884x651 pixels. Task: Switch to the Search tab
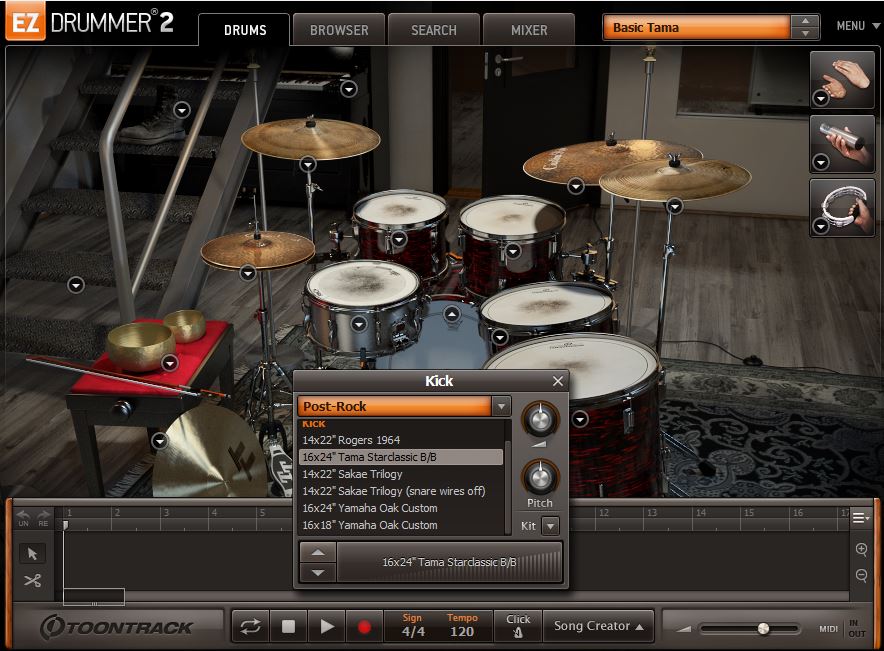(434, 30)
